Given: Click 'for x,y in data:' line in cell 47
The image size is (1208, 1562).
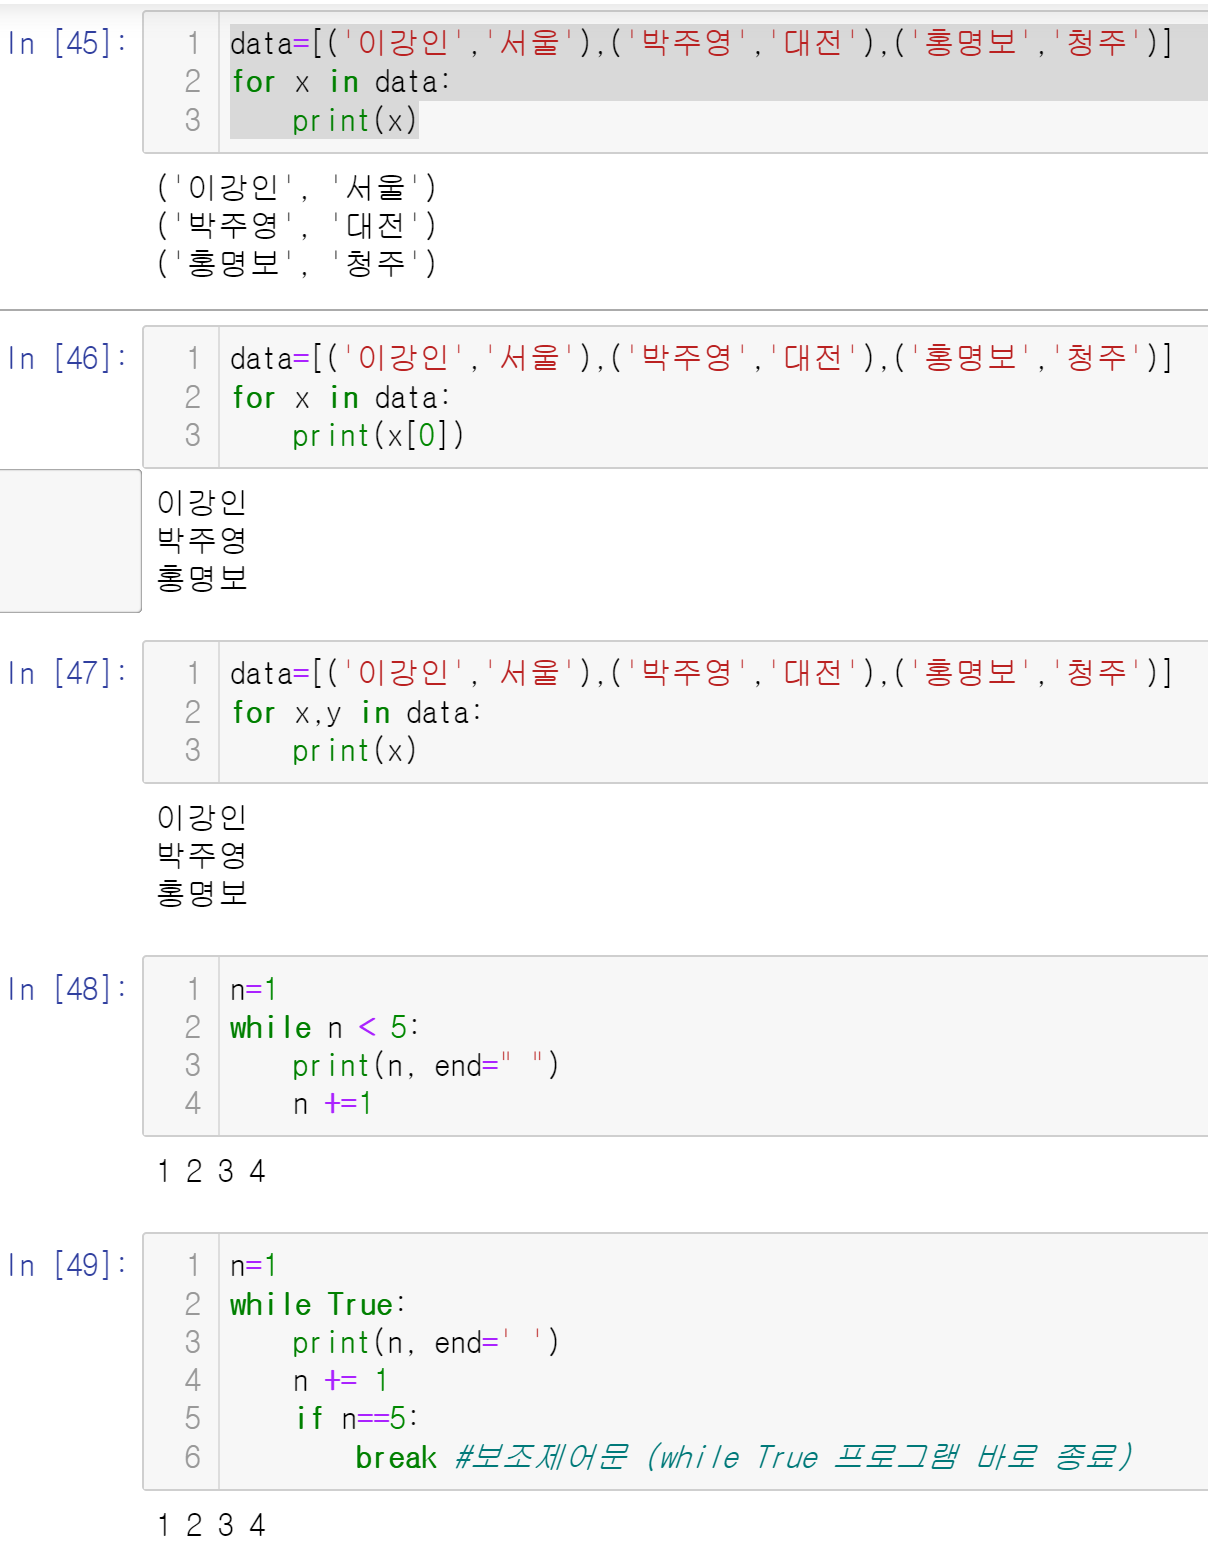Looking at the screenshot, I should (x=356, y=713).
